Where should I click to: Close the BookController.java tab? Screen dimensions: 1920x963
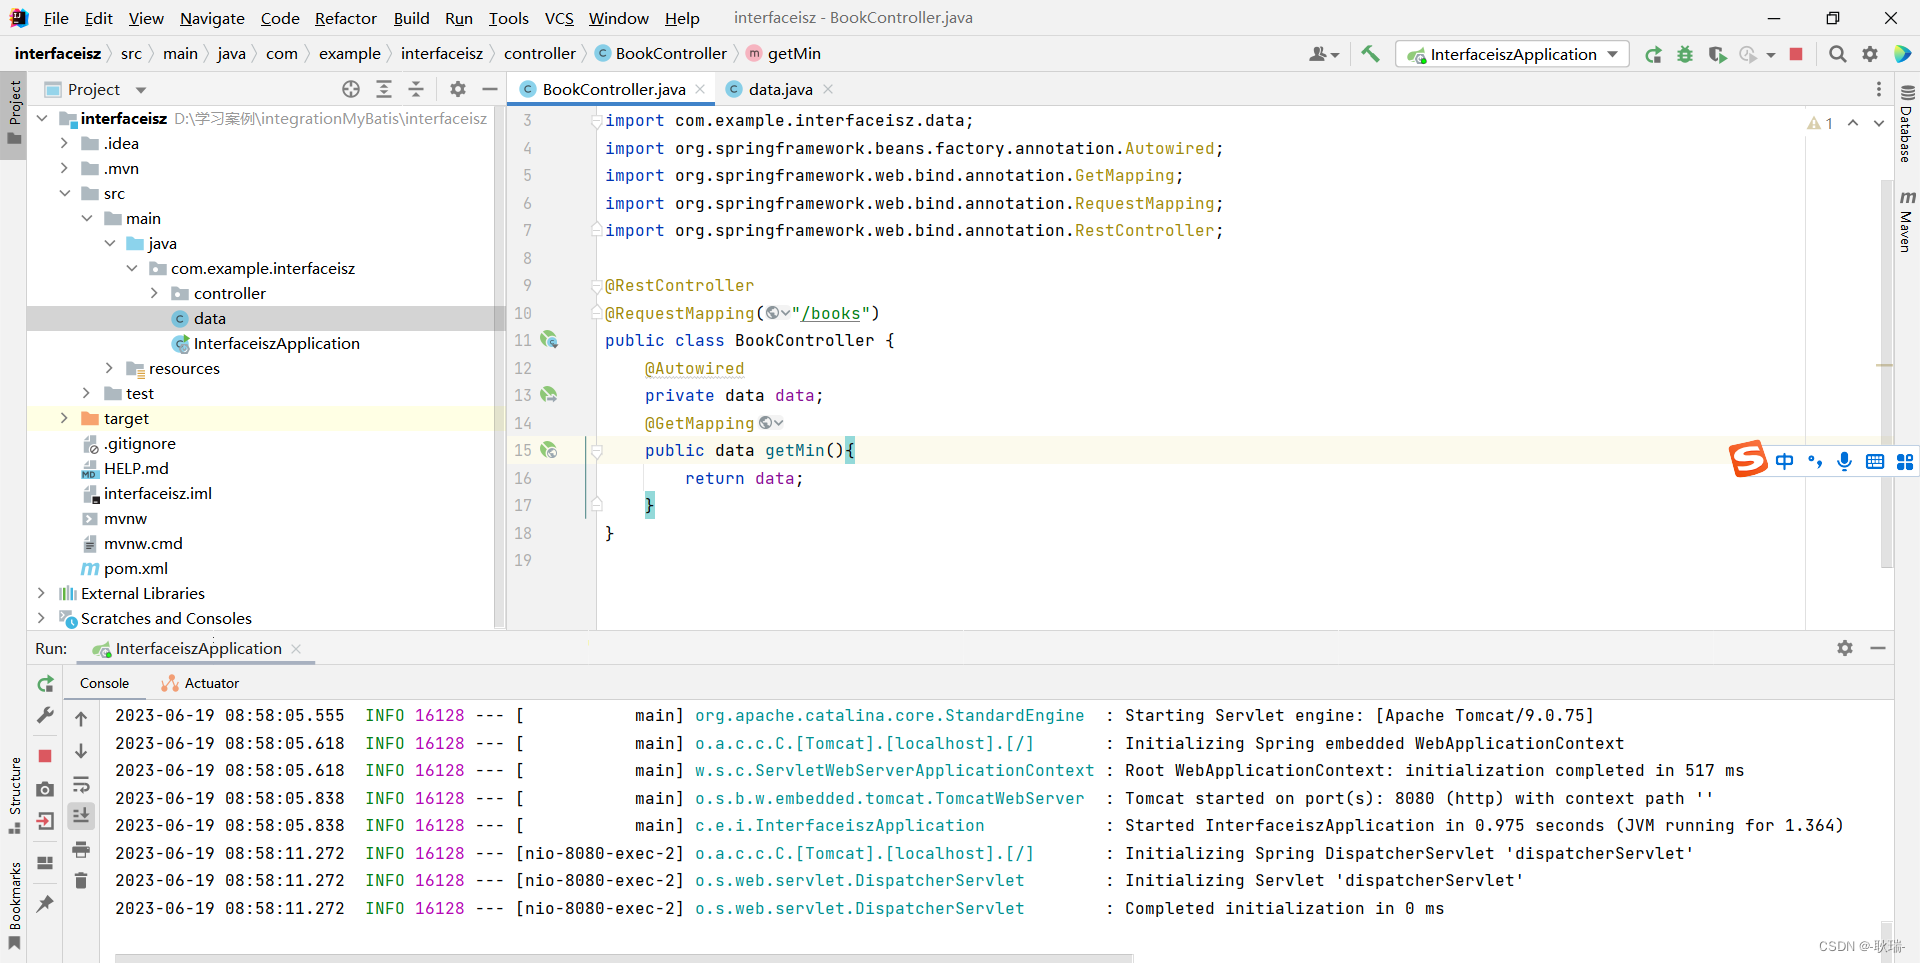point(700,89)
